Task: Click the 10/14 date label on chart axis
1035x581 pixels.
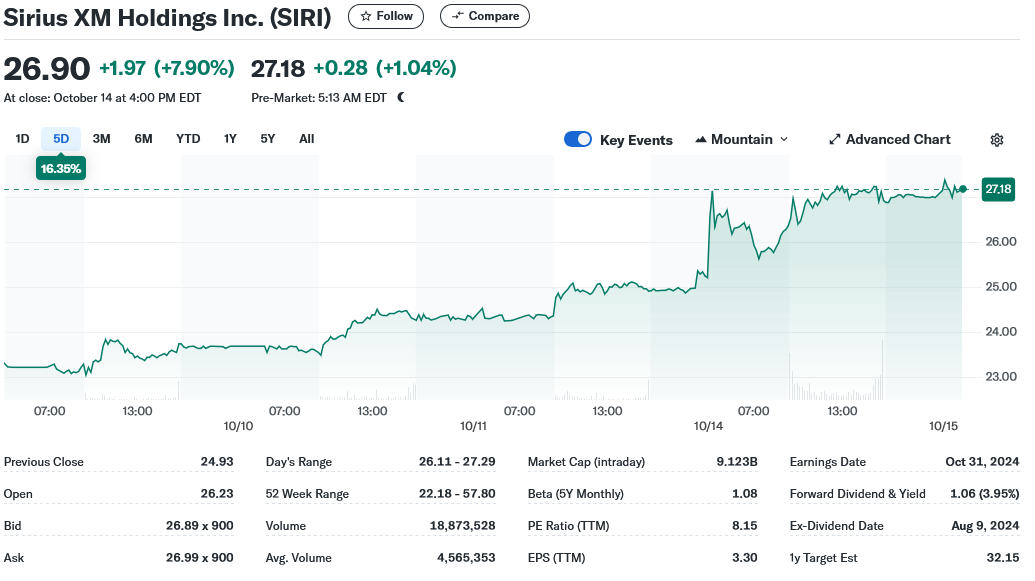Action: (708, 427)
